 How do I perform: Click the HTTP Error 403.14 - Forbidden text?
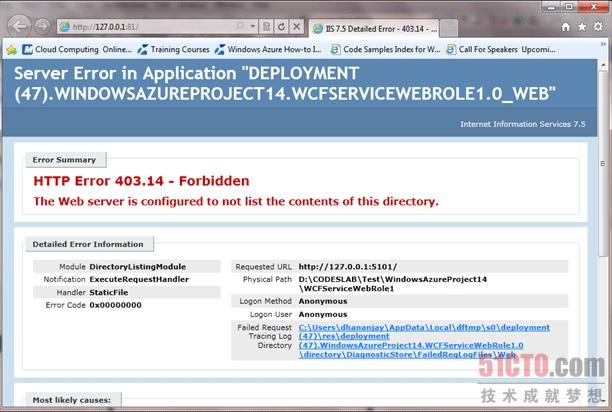click(x=141, y=181)
